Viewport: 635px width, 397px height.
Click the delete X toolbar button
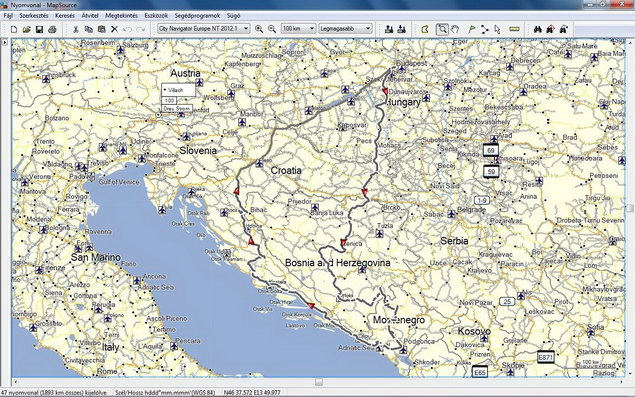coord(114,29)
